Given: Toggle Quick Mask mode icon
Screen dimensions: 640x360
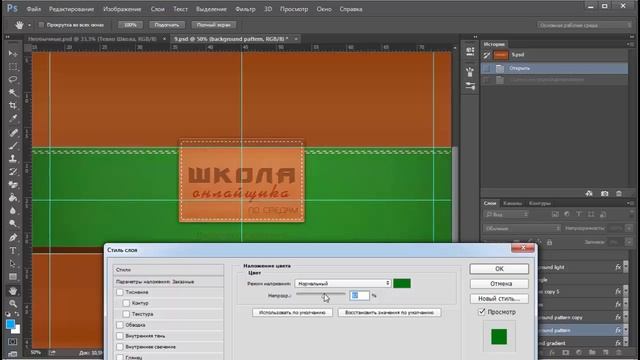Looking at the screenshot, I should [13, 341].
